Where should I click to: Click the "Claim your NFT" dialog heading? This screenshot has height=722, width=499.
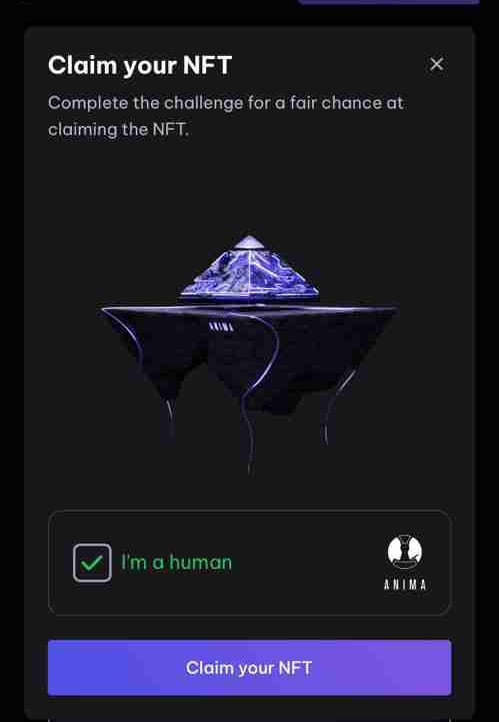pyautogui.click(x=140, y=65)
